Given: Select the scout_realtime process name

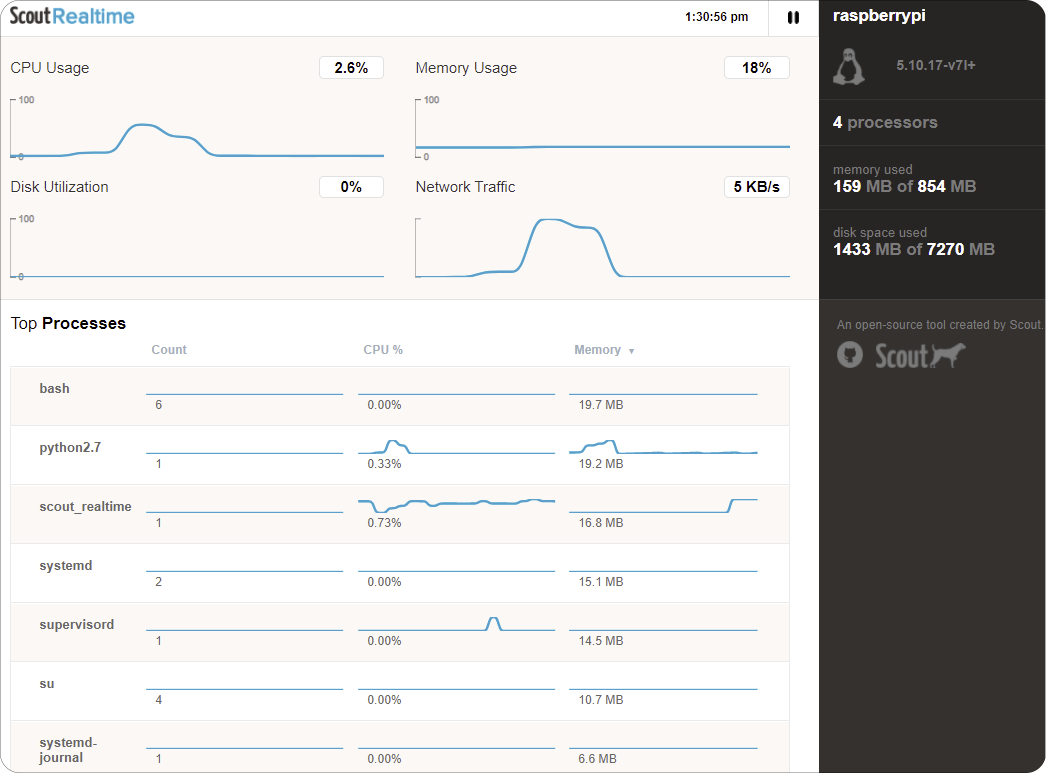Looking at the screenshot, I should [x=85, y=507].
